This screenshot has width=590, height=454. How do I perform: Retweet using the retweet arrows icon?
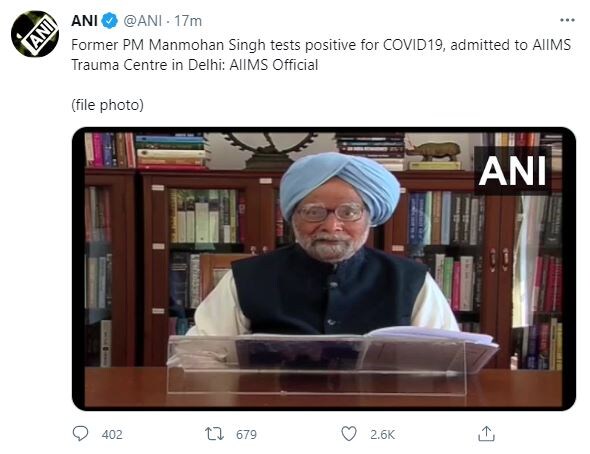click(214, 434)
